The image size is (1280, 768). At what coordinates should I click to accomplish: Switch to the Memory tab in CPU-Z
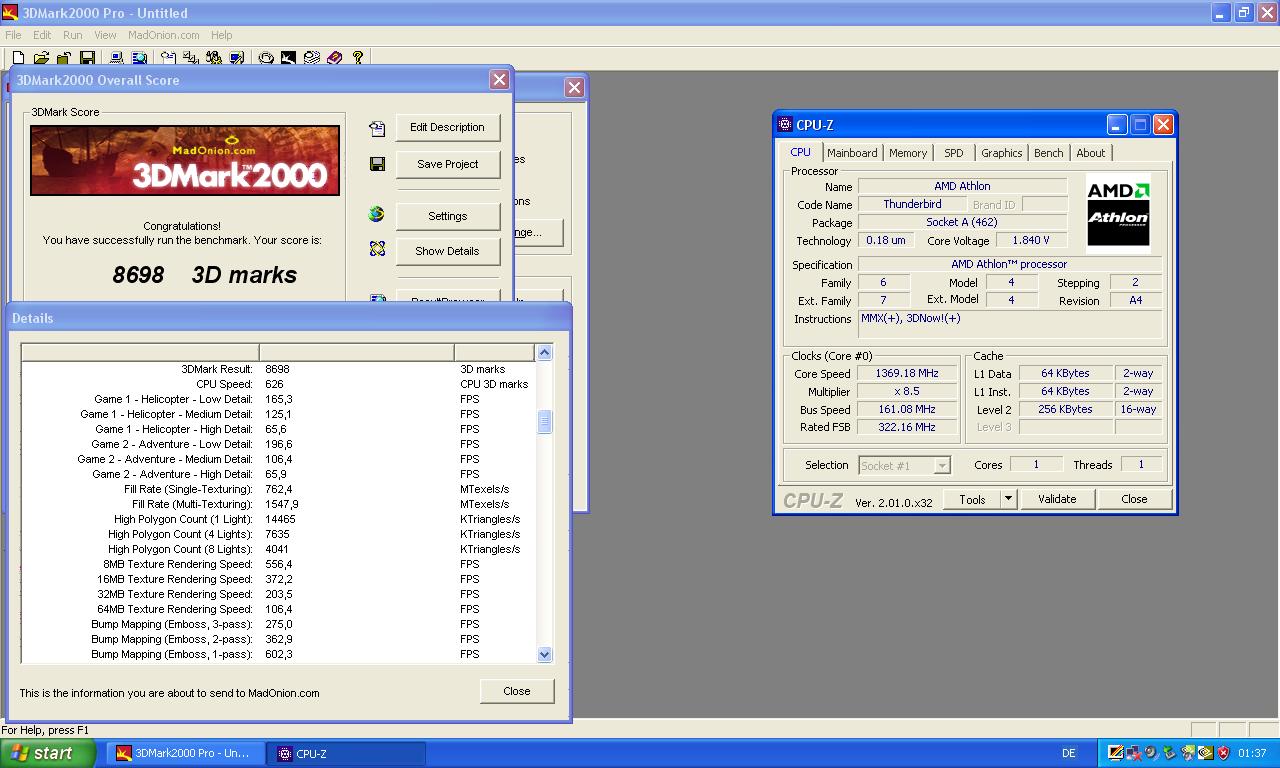[908, 153]
